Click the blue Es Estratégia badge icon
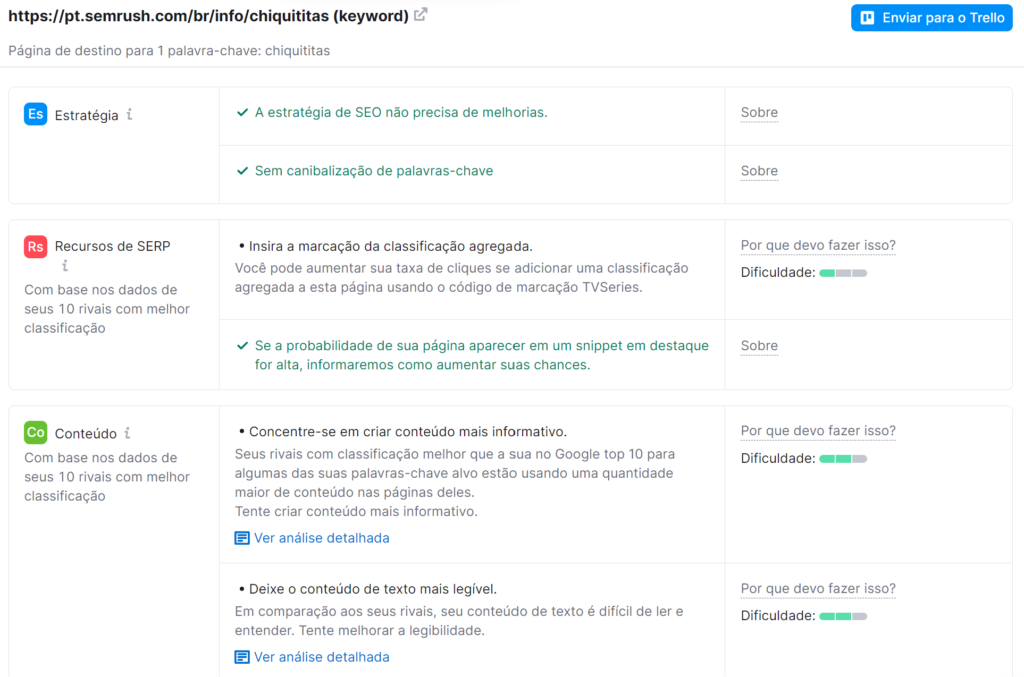The width and height of the screenshot is (1024, 677). (36, 114)
